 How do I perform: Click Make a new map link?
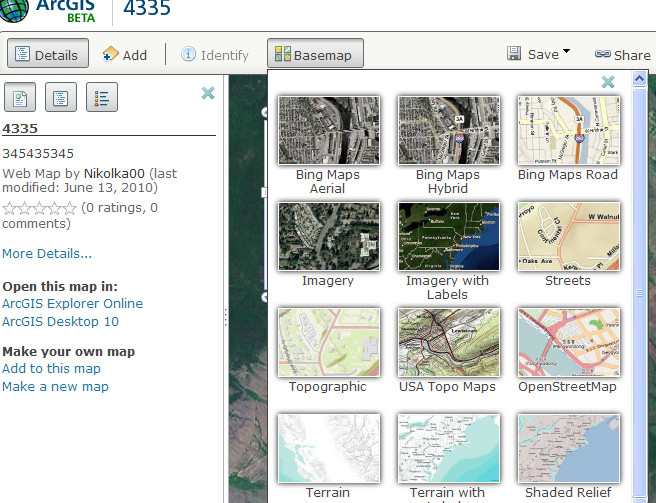tap(55, 386)
